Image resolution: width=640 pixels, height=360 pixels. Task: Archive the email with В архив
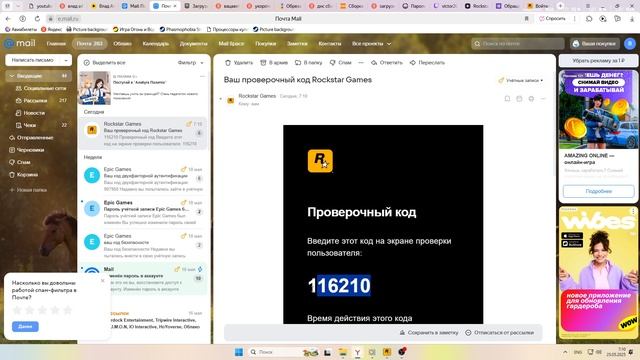click(274, 62)
